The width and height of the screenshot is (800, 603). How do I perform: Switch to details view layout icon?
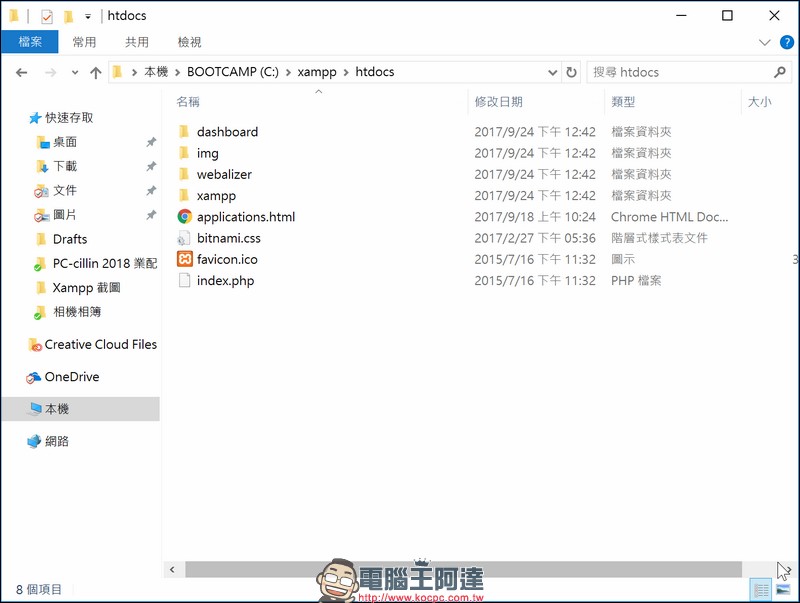pyautogui.click(x=761, y=590)
